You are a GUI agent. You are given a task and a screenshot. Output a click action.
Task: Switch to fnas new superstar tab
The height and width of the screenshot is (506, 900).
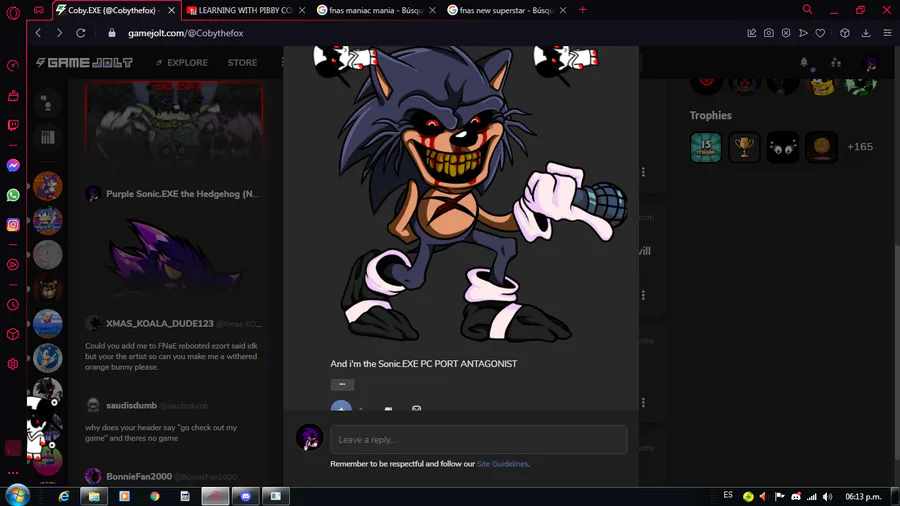[x=506, y=10]
